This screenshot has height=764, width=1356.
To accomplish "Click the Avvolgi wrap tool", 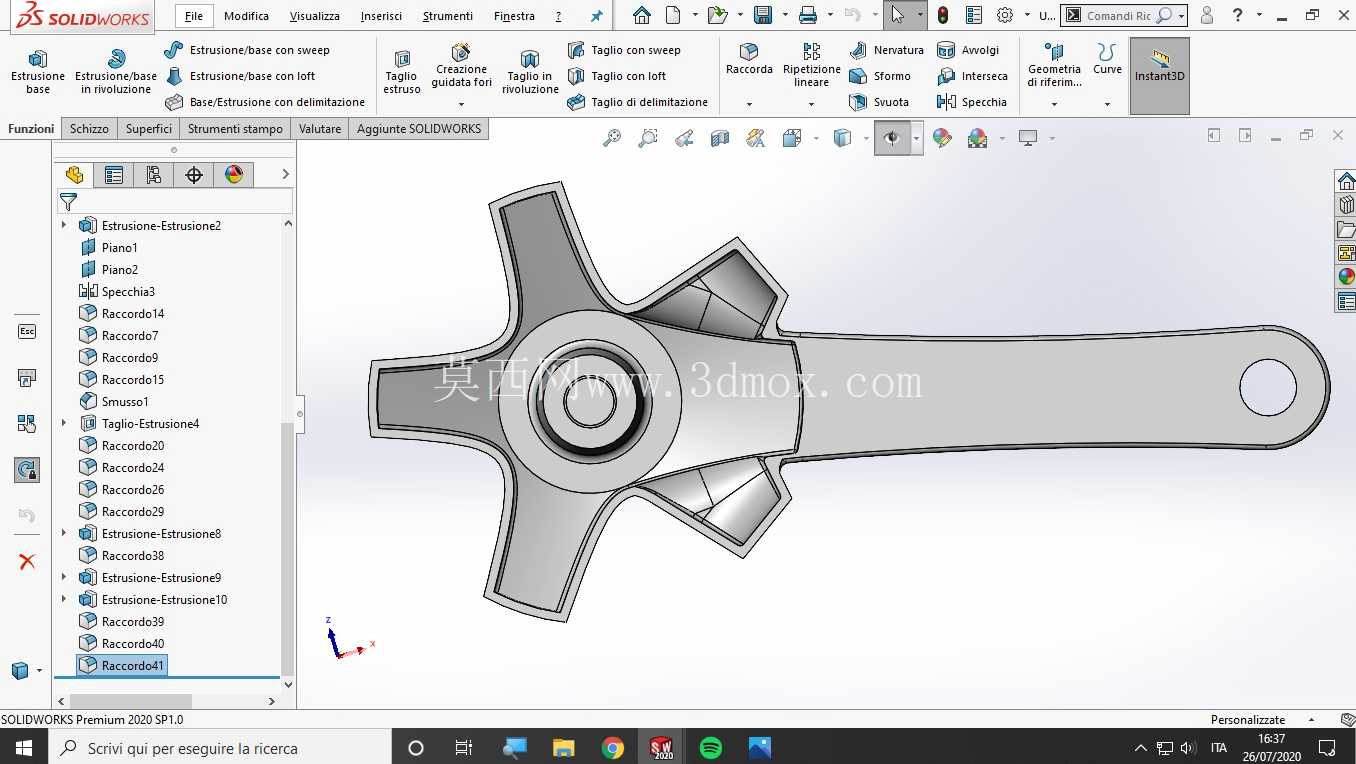I will (x=968, y=50).
